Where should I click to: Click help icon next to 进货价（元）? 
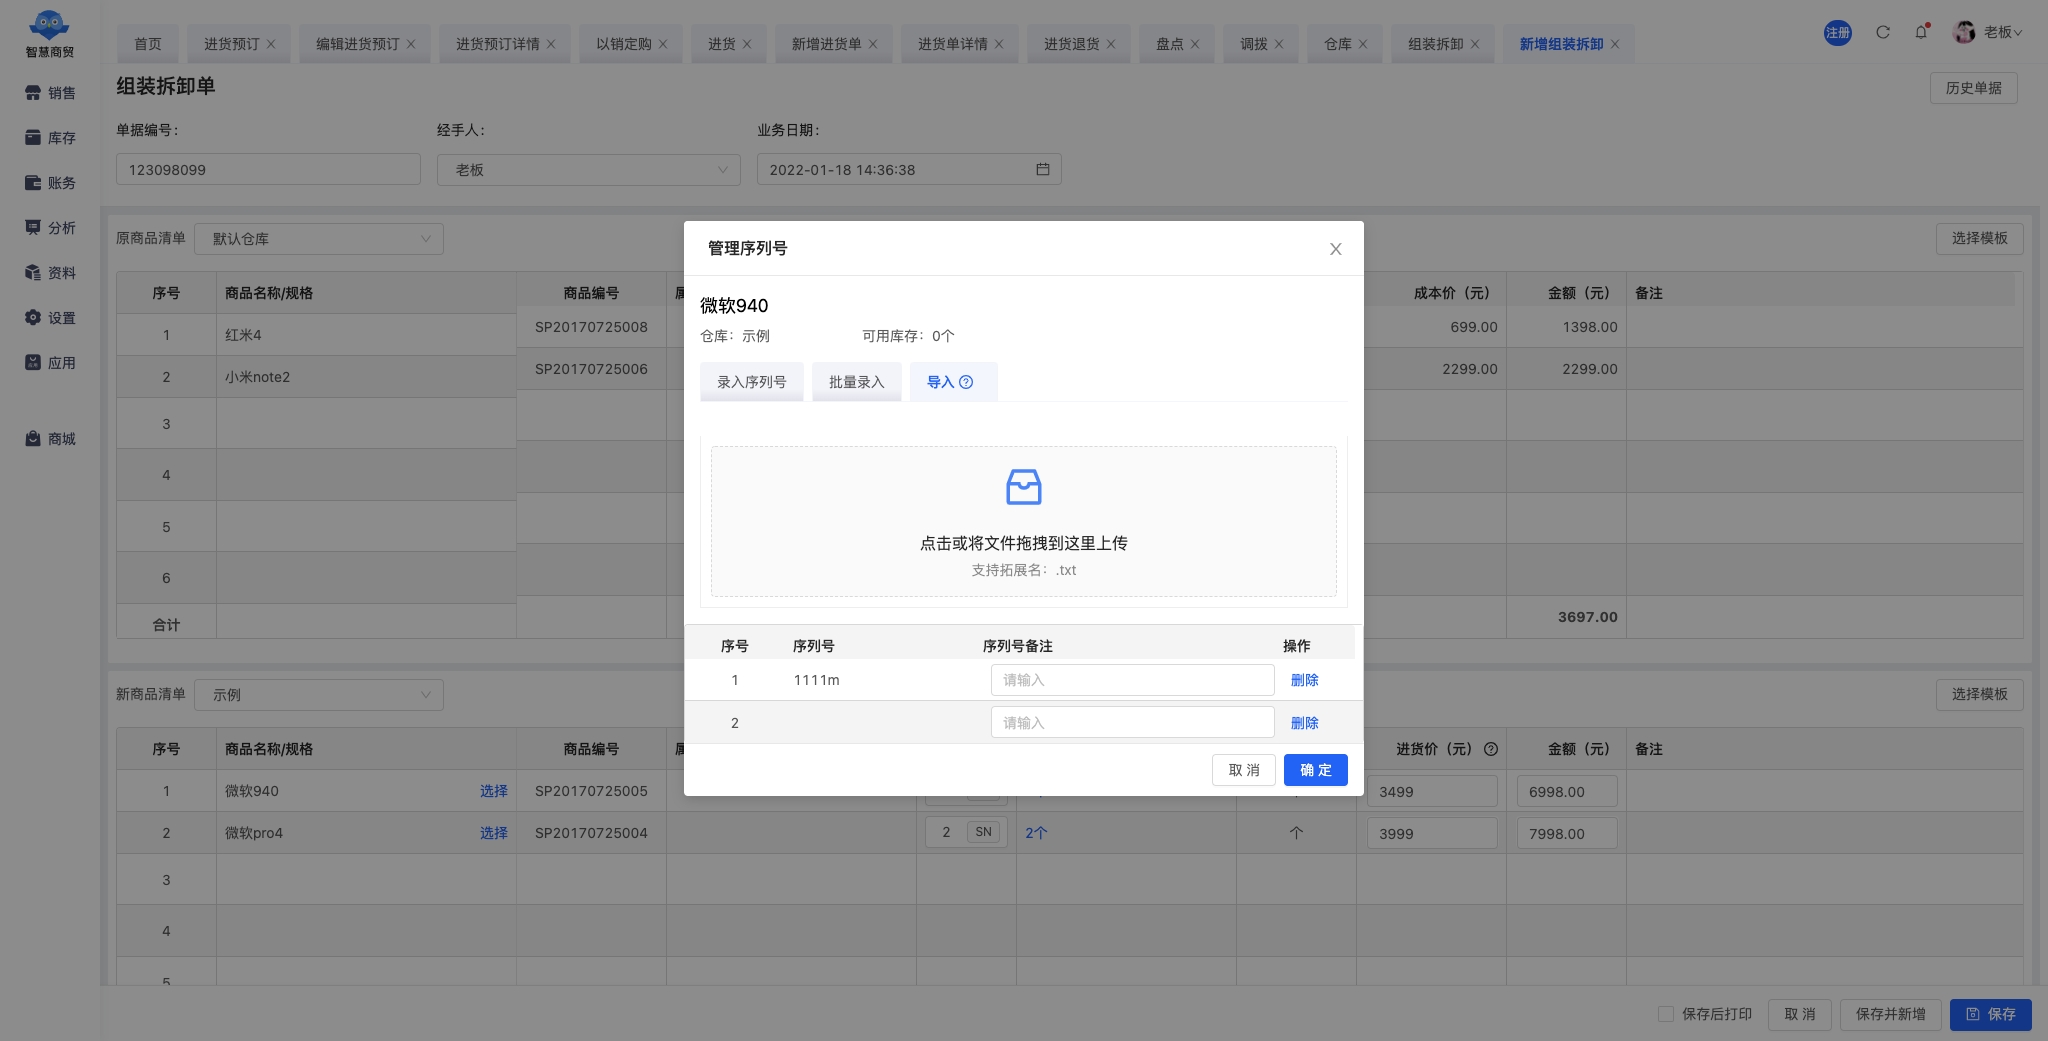[1491, 749]
